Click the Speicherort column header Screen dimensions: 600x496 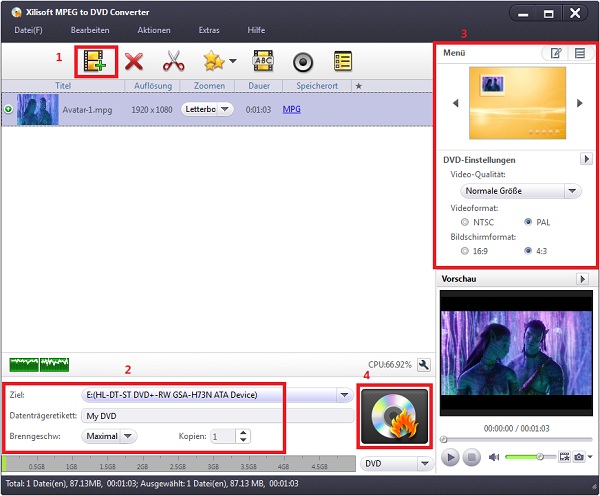(317, 86)
